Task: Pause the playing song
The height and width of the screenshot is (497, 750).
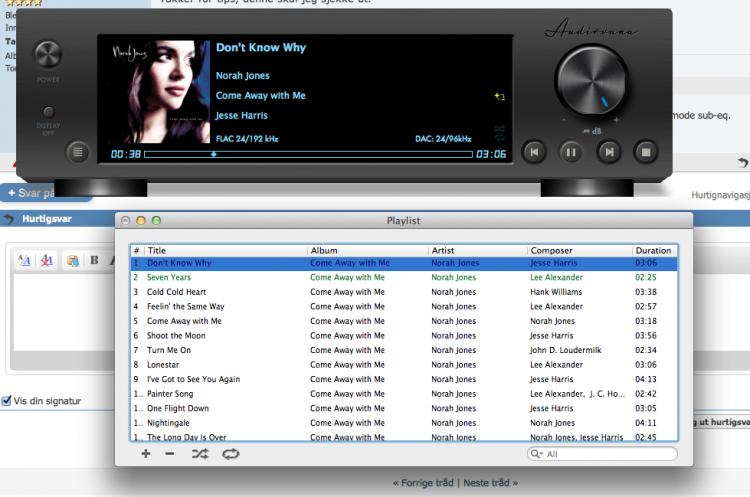Action: (x=571, y=152)
